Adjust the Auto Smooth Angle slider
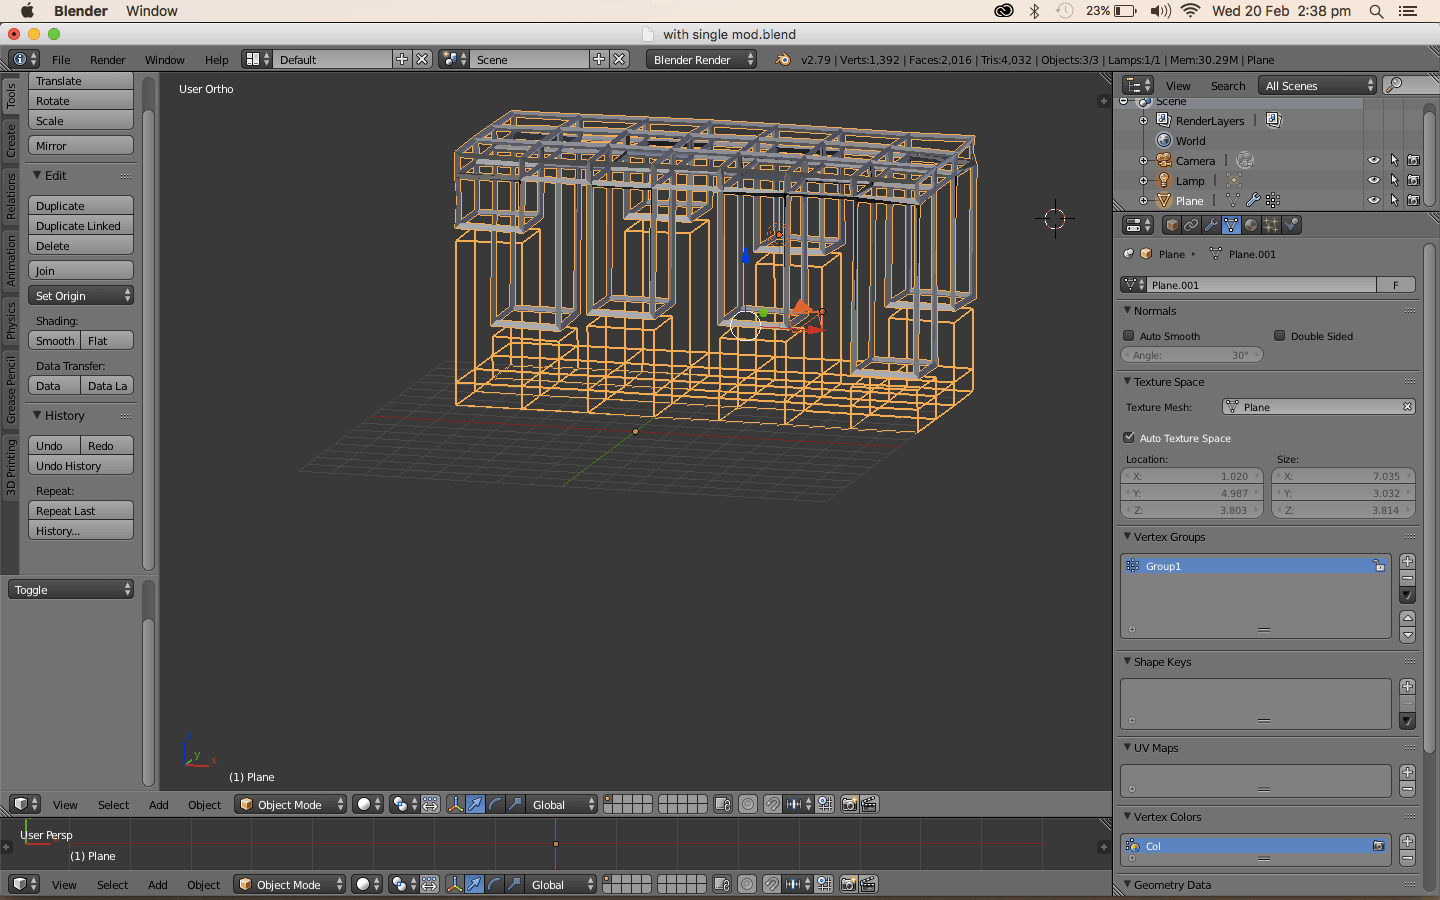 tap(1192, 355)
